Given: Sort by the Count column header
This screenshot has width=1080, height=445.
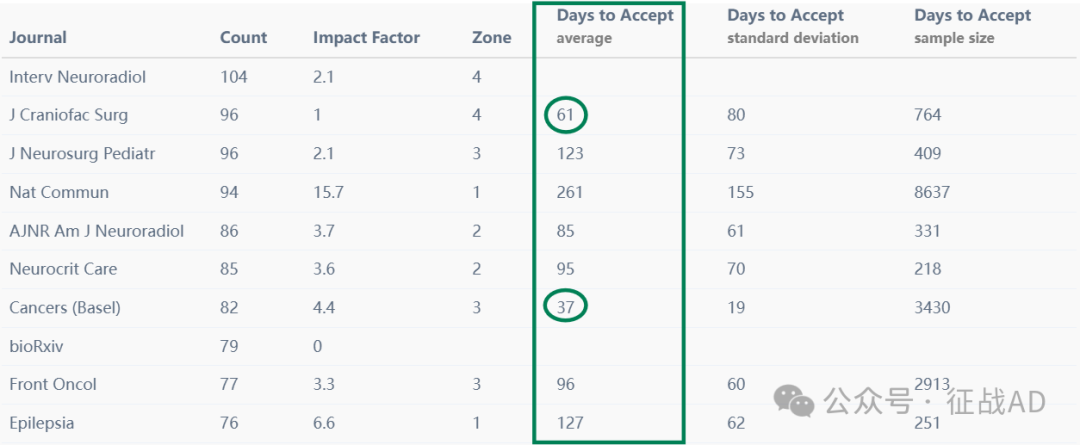Looking at the screenshot, I should pyautogui.click(x=243, y=37).
